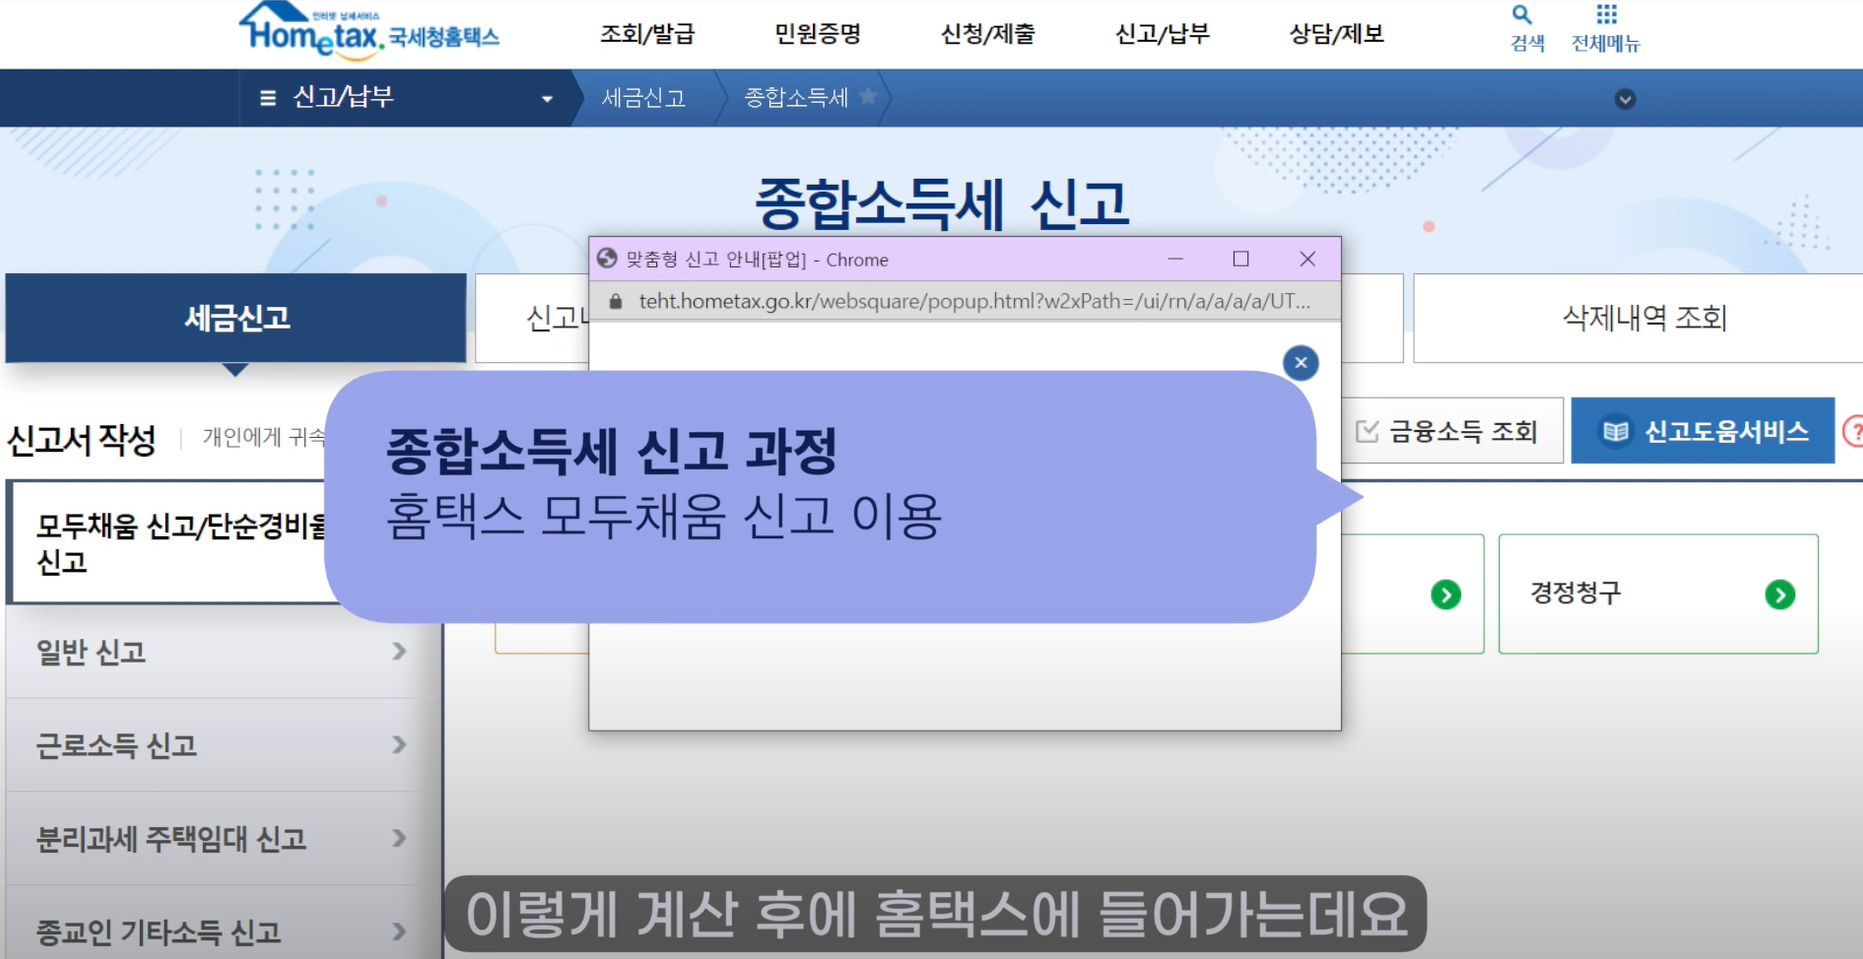
Task: Click the popup URL address bar
Action: [964, 301]
